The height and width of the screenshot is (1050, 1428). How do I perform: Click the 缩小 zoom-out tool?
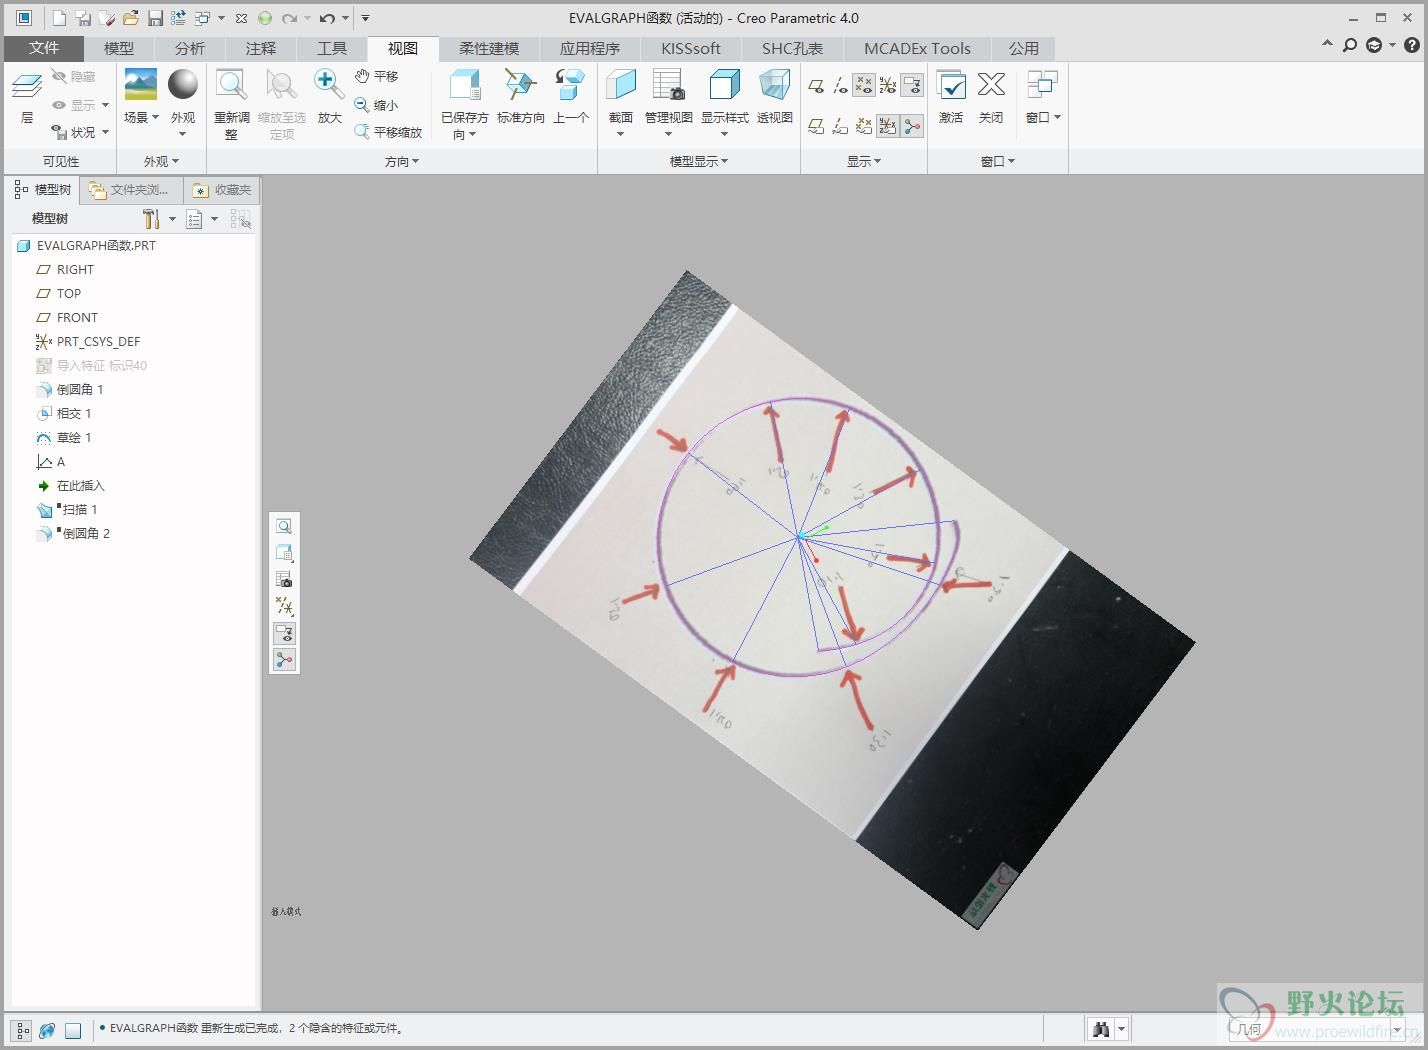[376, 104]
